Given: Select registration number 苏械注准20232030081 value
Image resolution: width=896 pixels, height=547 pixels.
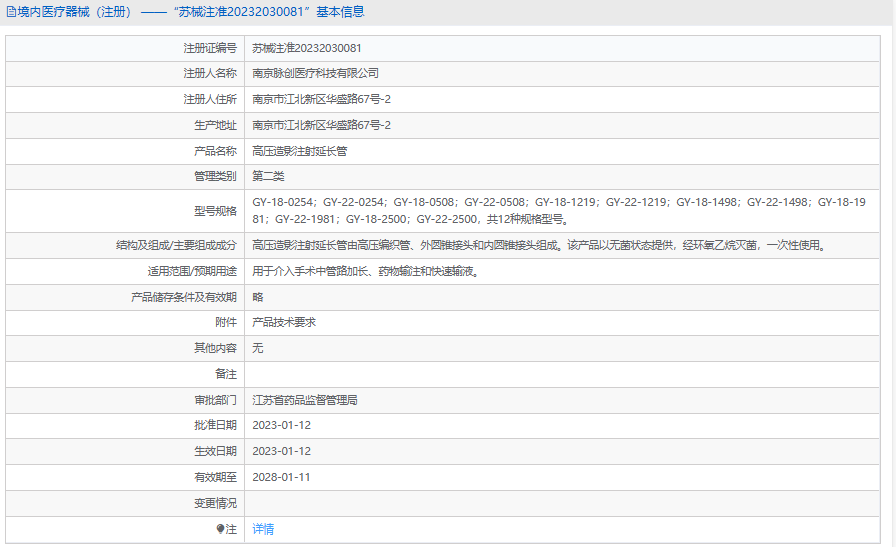Looking at the screenshot, I should point(307,49).
